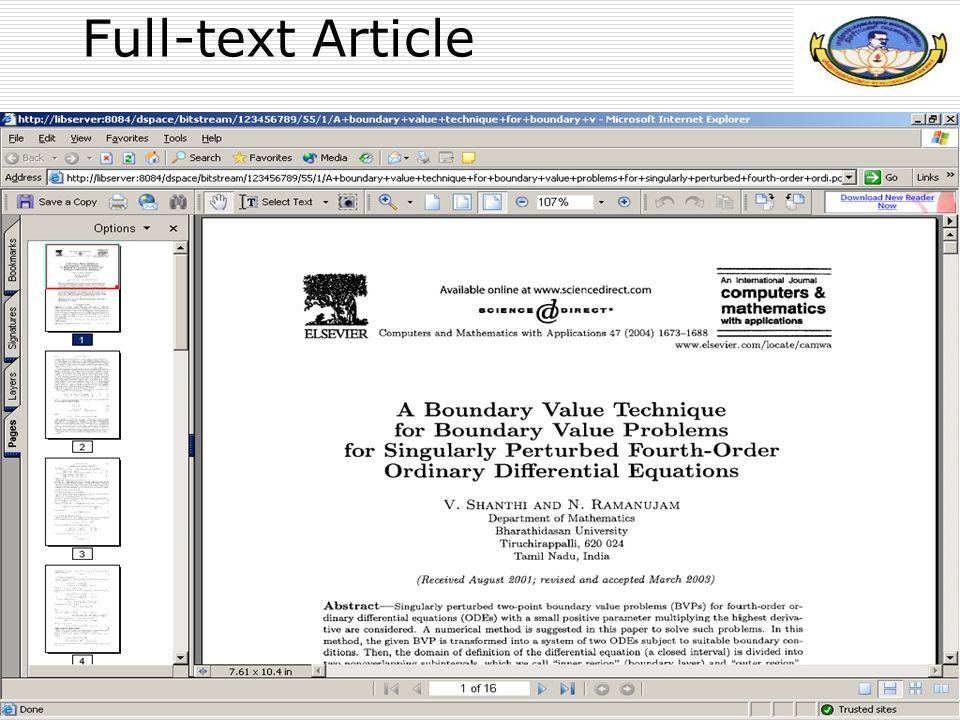Click the Media toolbar button
The width and height of the screenshot is (960, 720).
[x=325, y=158]
